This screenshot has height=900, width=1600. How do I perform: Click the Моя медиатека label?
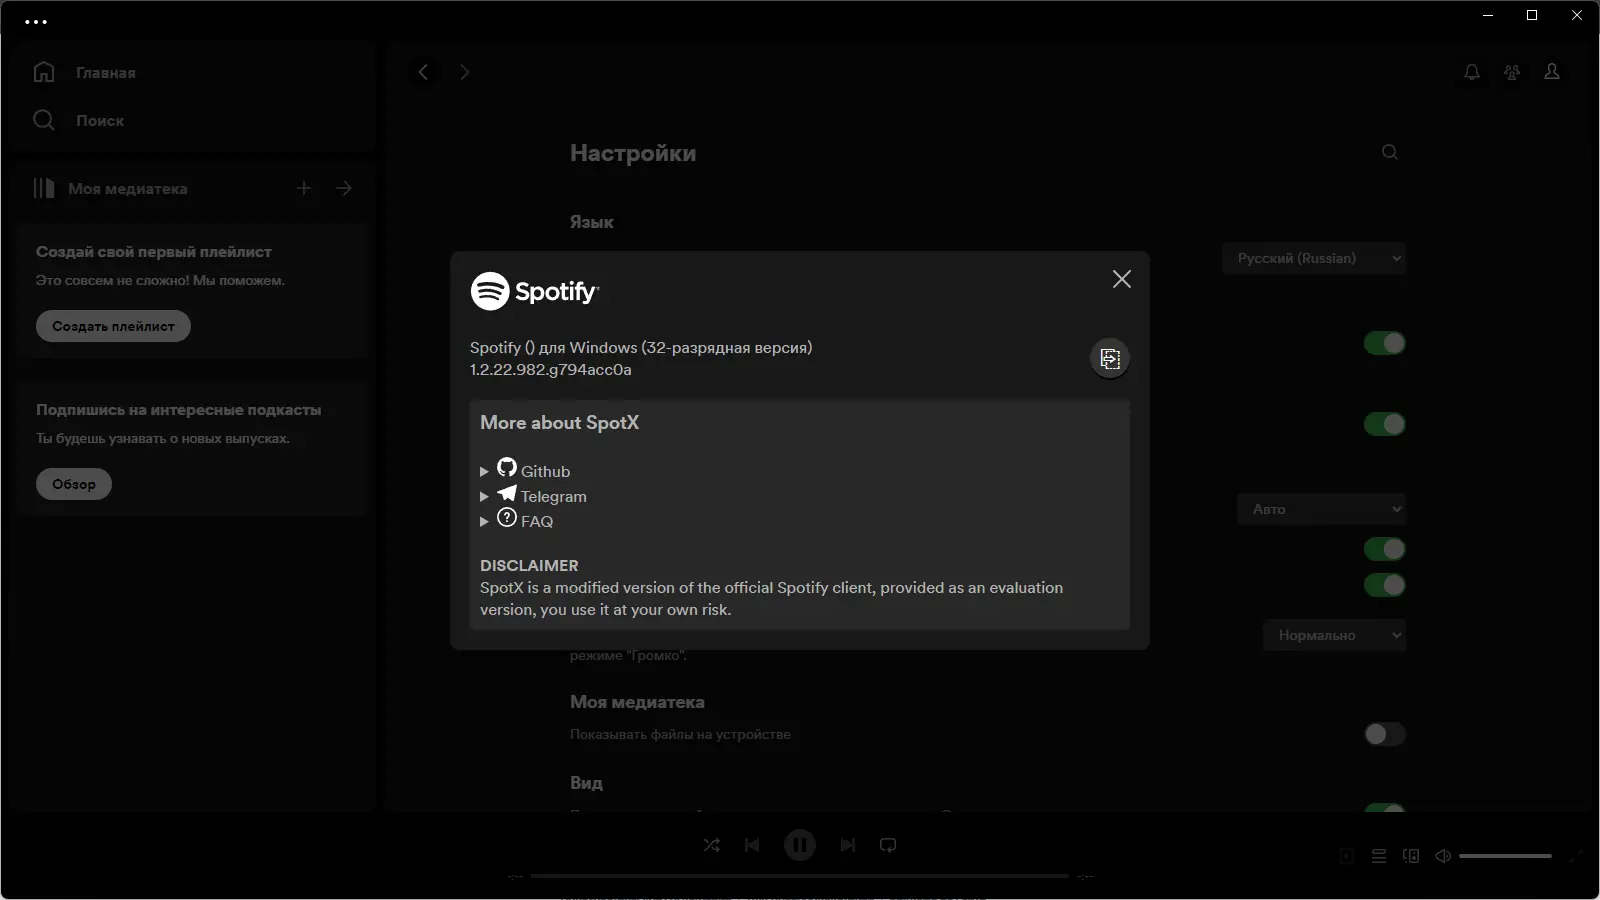click(128, 189)
